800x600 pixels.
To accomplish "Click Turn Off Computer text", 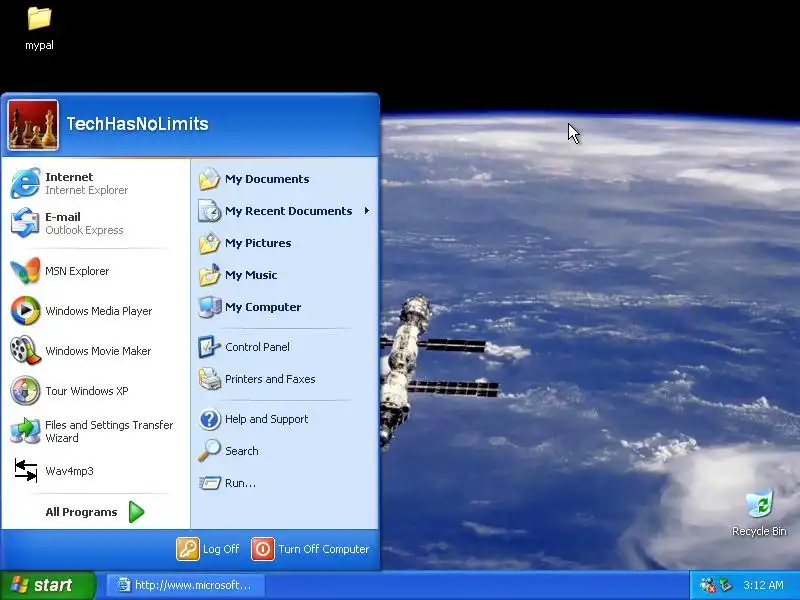I will (x=323, y=549).
